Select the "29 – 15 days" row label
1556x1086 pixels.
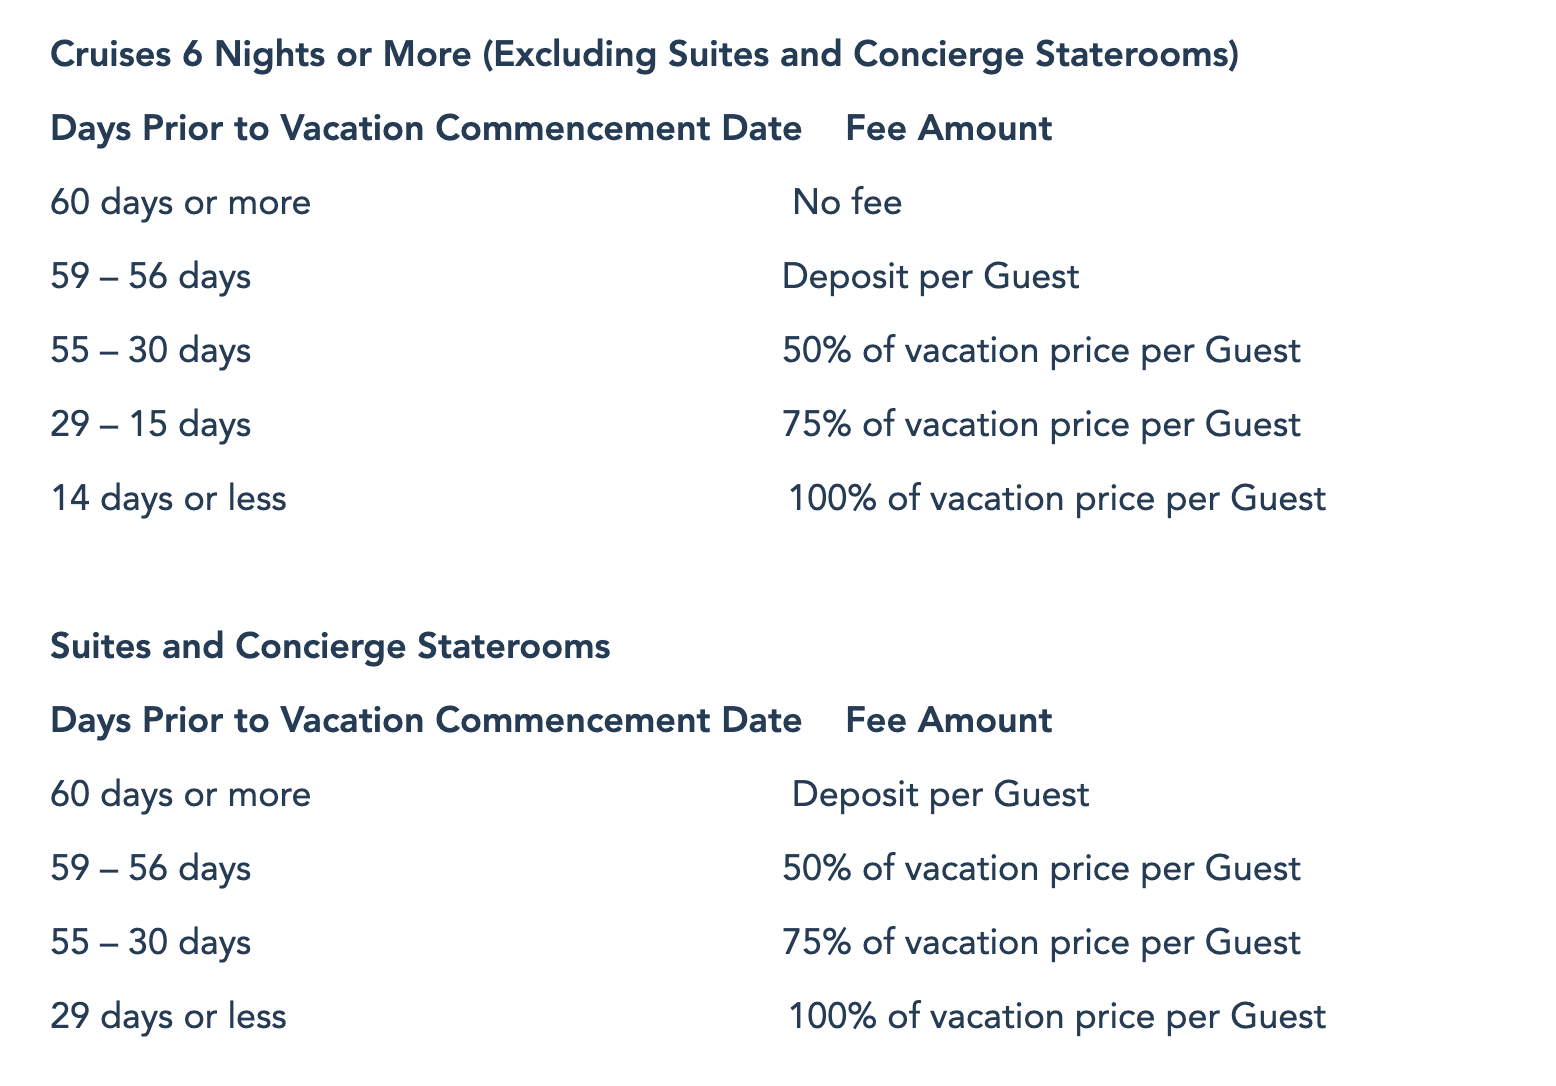151,425
